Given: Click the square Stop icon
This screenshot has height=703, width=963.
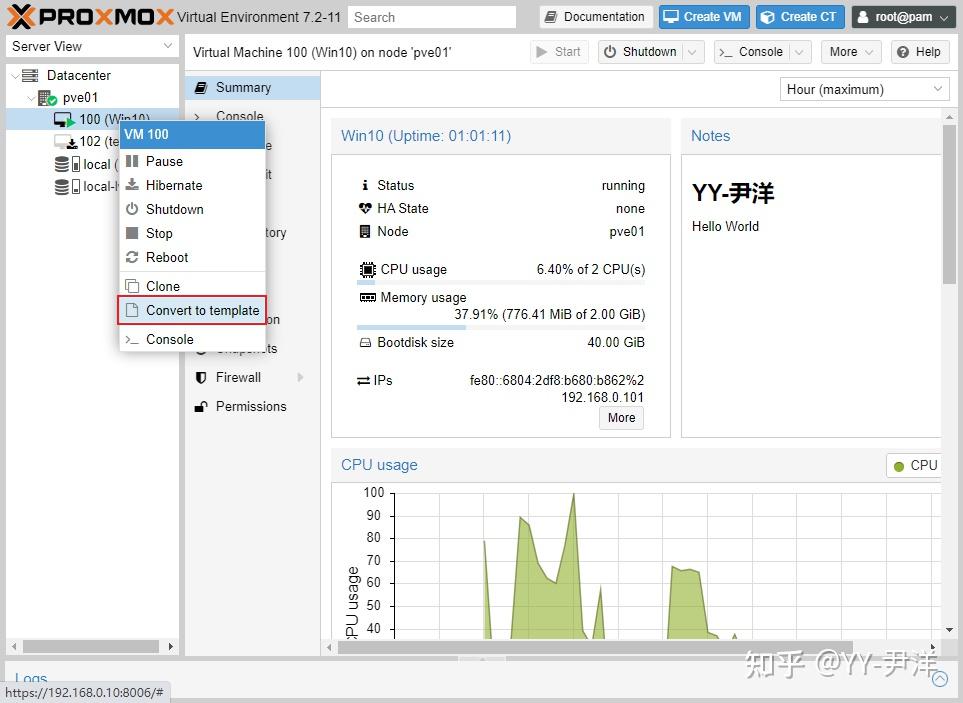Looking at the screenshot, I should pos(132,233).
